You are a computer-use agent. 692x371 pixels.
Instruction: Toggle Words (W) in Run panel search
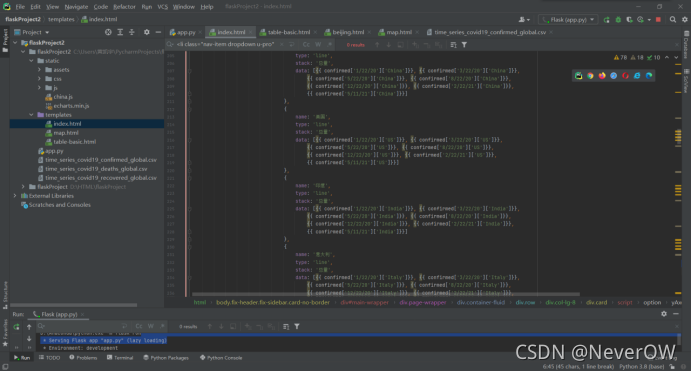(150, 326)
